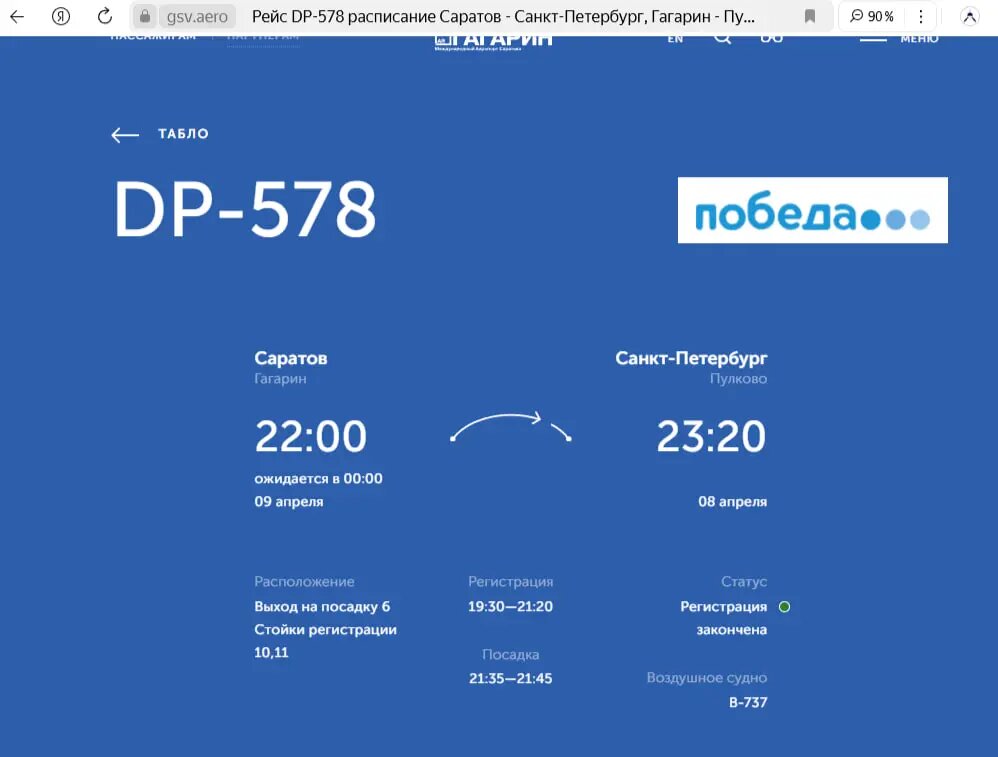Open the Alice assistant icon at top right
This screenshot has height=757, width=998.
click(969, 17)
